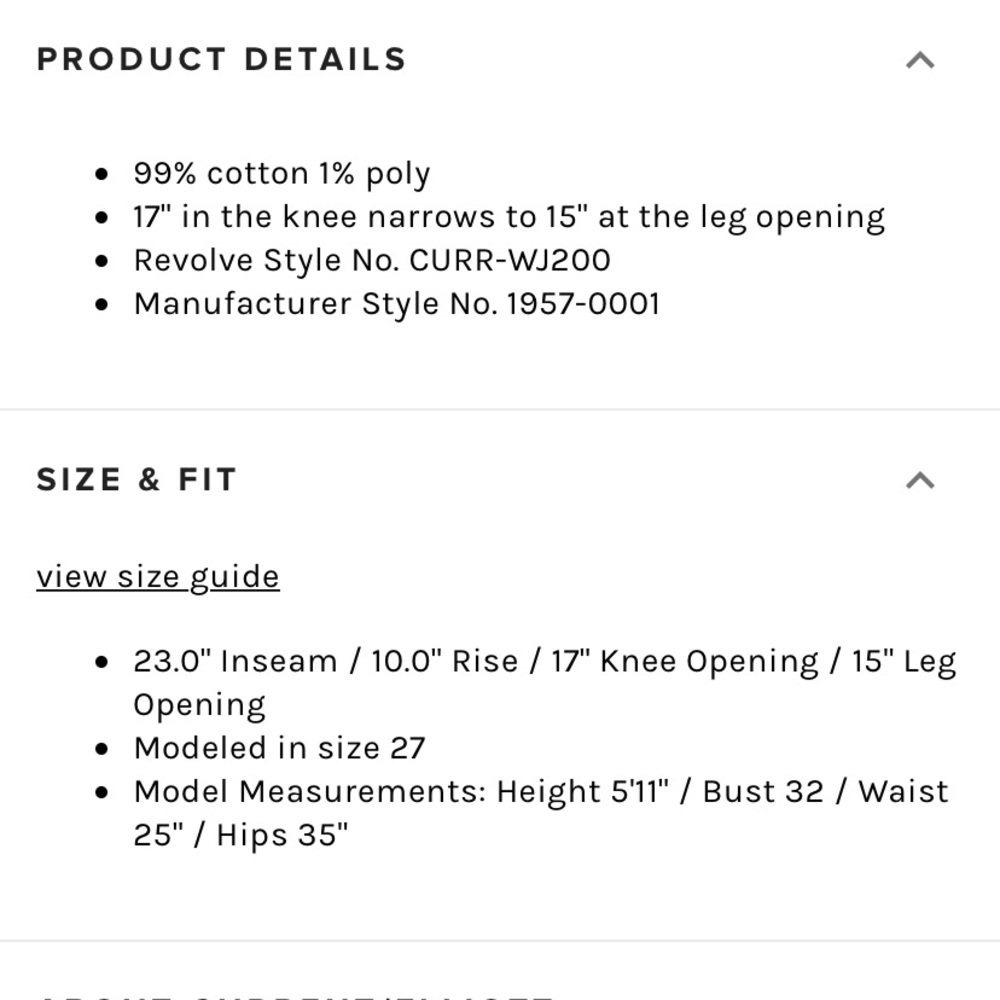Click the bullet beside Model Measurements
The width and height of the screenshot is (1000, 1000).
[x=101, y=792]
